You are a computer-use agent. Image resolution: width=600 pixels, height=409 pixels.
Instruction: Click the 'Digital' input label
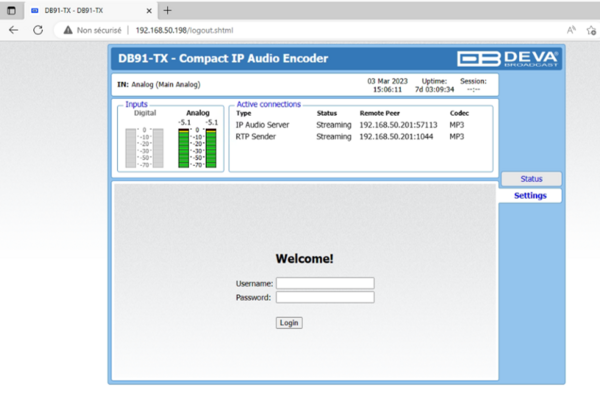point(145,113)
